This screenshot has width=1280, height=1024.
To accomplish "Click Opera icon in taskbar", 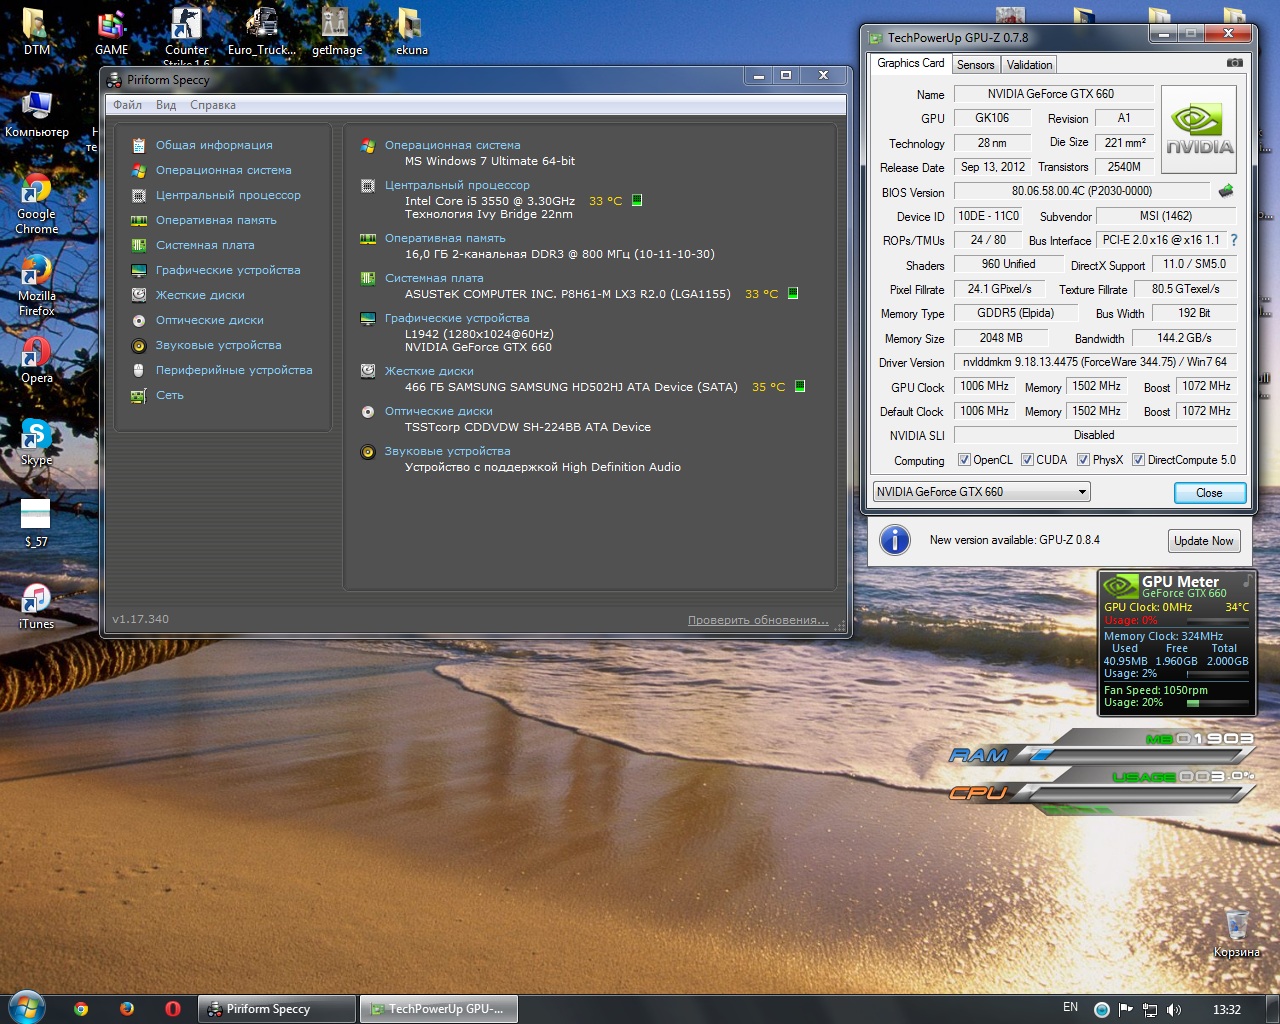I will pos(173,1009).
